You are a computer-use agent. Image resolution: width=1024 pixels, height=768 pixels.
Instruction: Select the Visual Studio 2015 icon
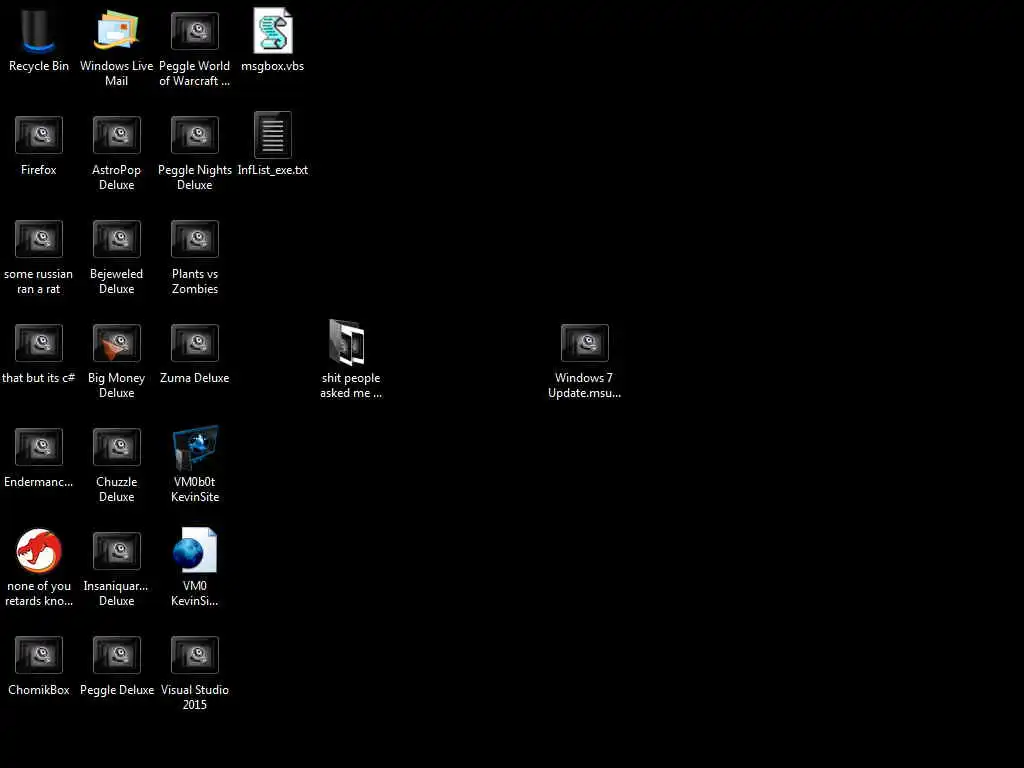[195, 654]
